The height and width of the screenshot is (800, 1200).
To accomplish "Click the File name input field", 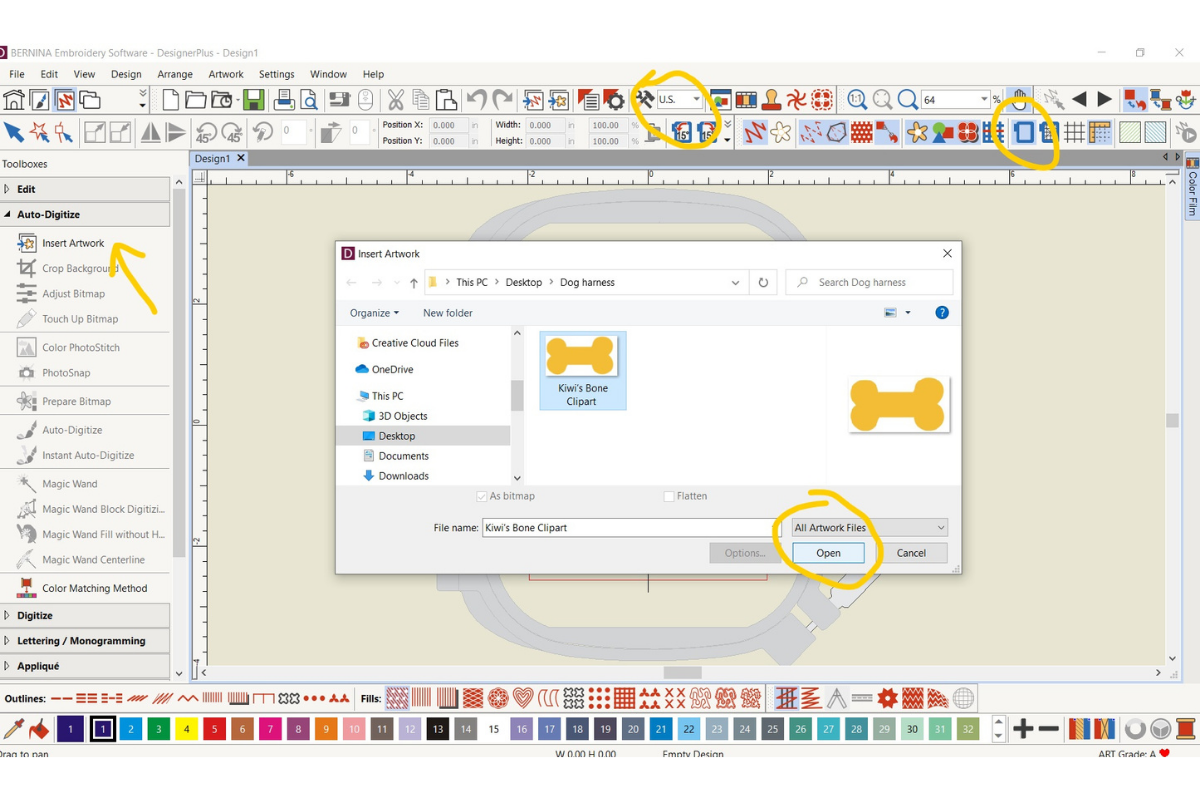I will click(630, 528).
